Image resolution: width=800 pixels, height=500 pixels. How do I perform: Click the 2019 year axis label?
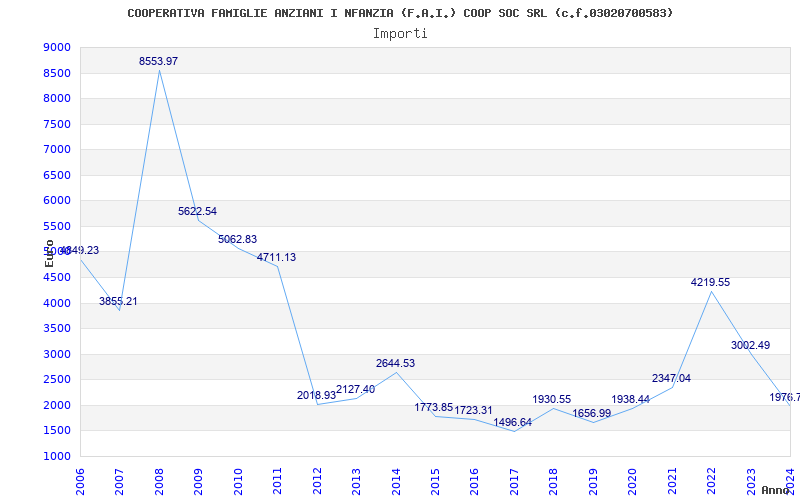[x=593, y=482]
